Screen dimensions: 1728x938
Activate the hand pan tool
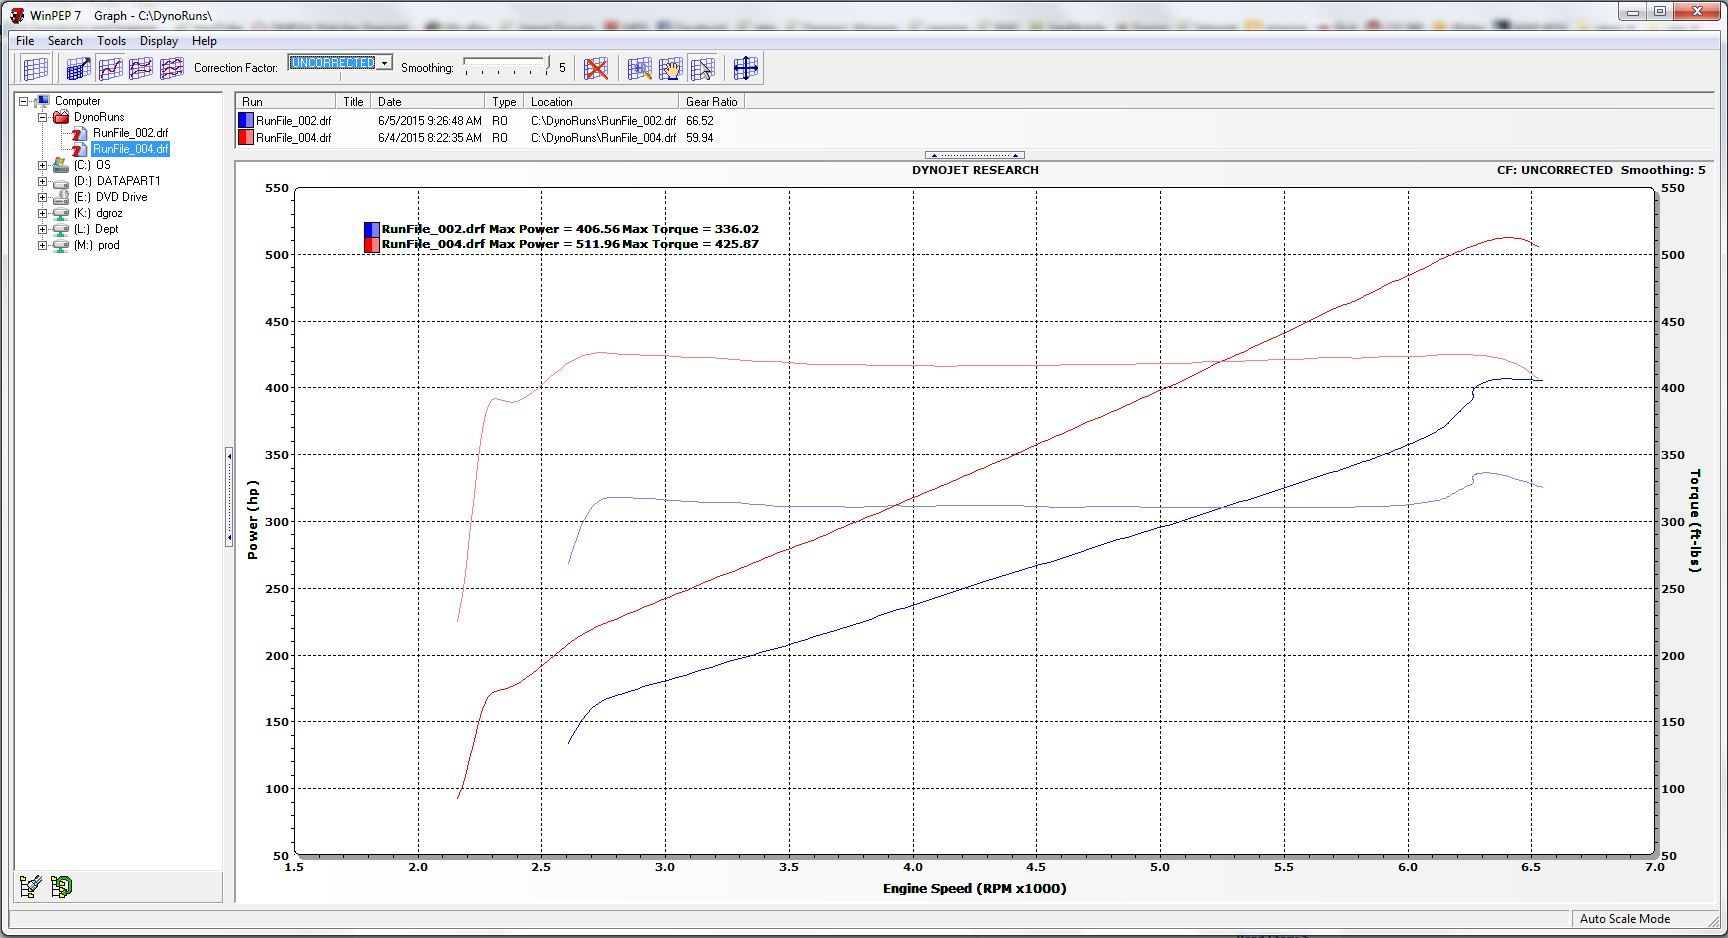click(671, 68)
